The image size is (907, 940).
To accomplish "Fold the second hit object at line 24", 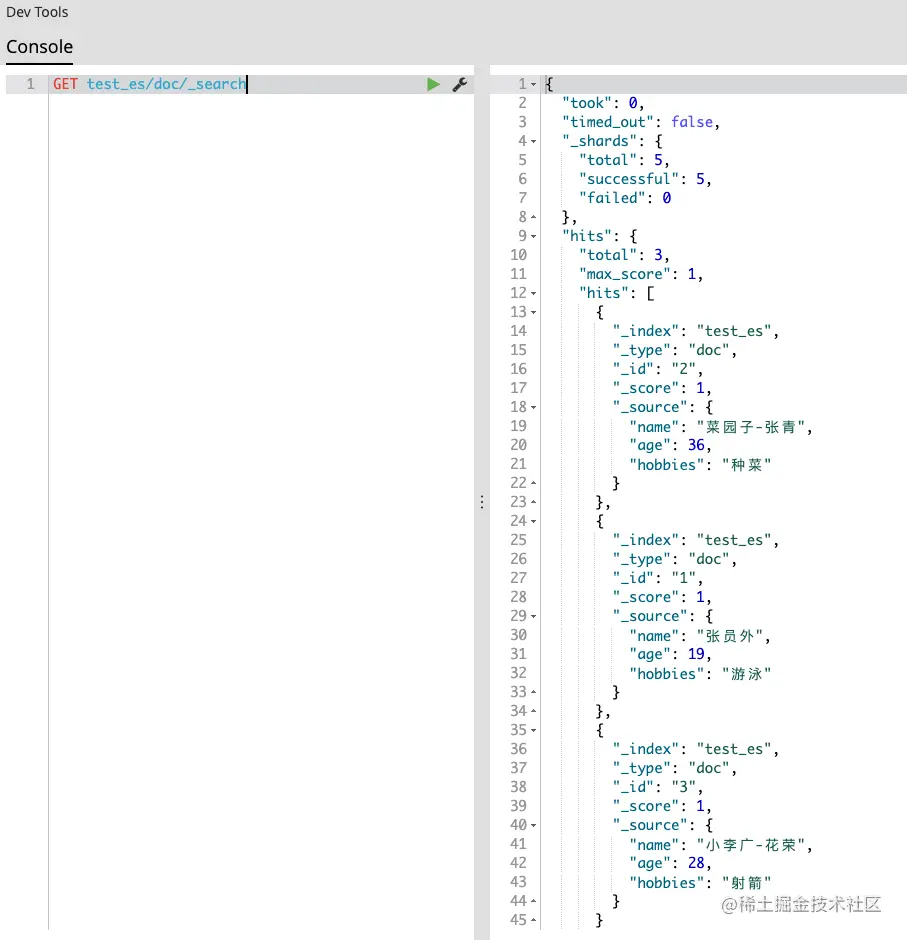I will tap(534, 522).
